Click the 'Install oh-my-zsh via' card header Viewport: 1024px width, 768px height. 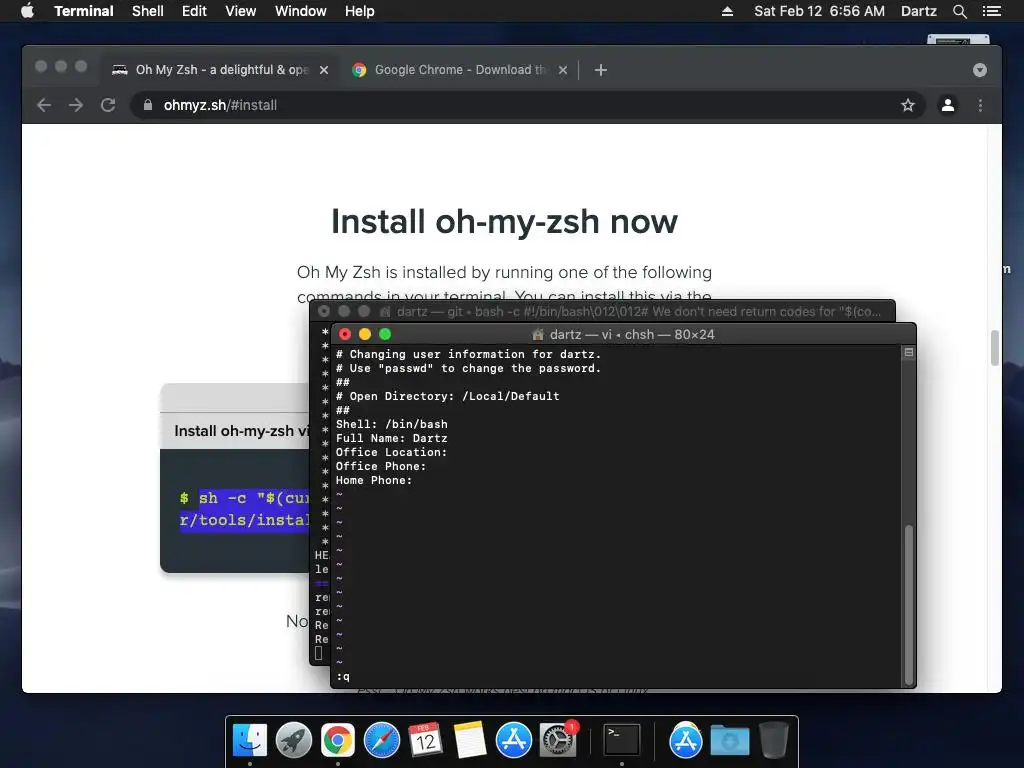[236, 431]
